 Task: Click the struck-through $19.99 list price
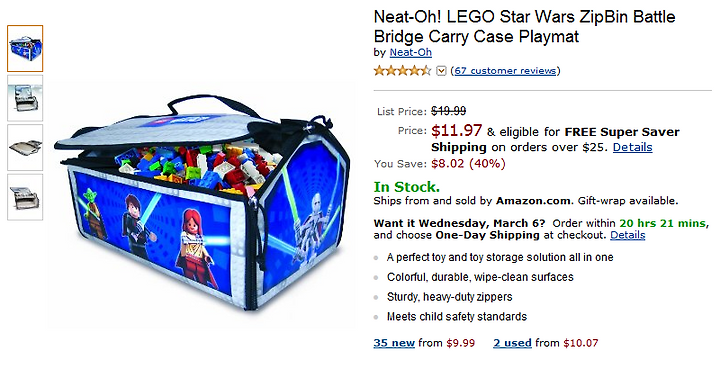(449, 111)
